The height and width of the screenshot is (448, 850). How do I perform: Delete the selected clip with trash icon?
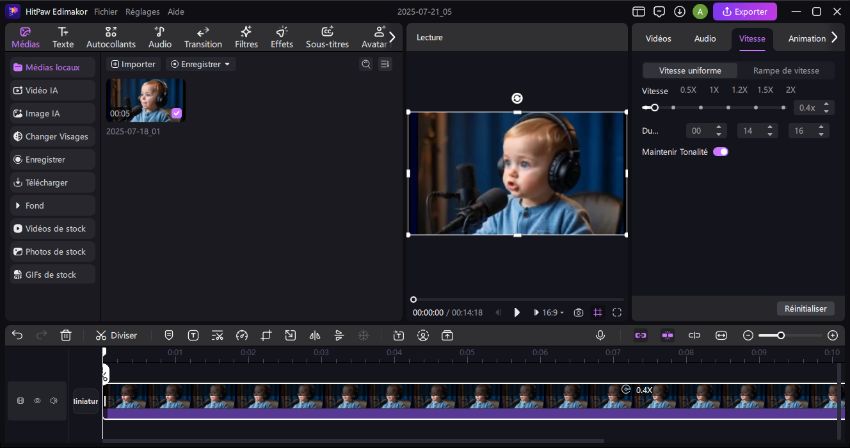(66, 335)
